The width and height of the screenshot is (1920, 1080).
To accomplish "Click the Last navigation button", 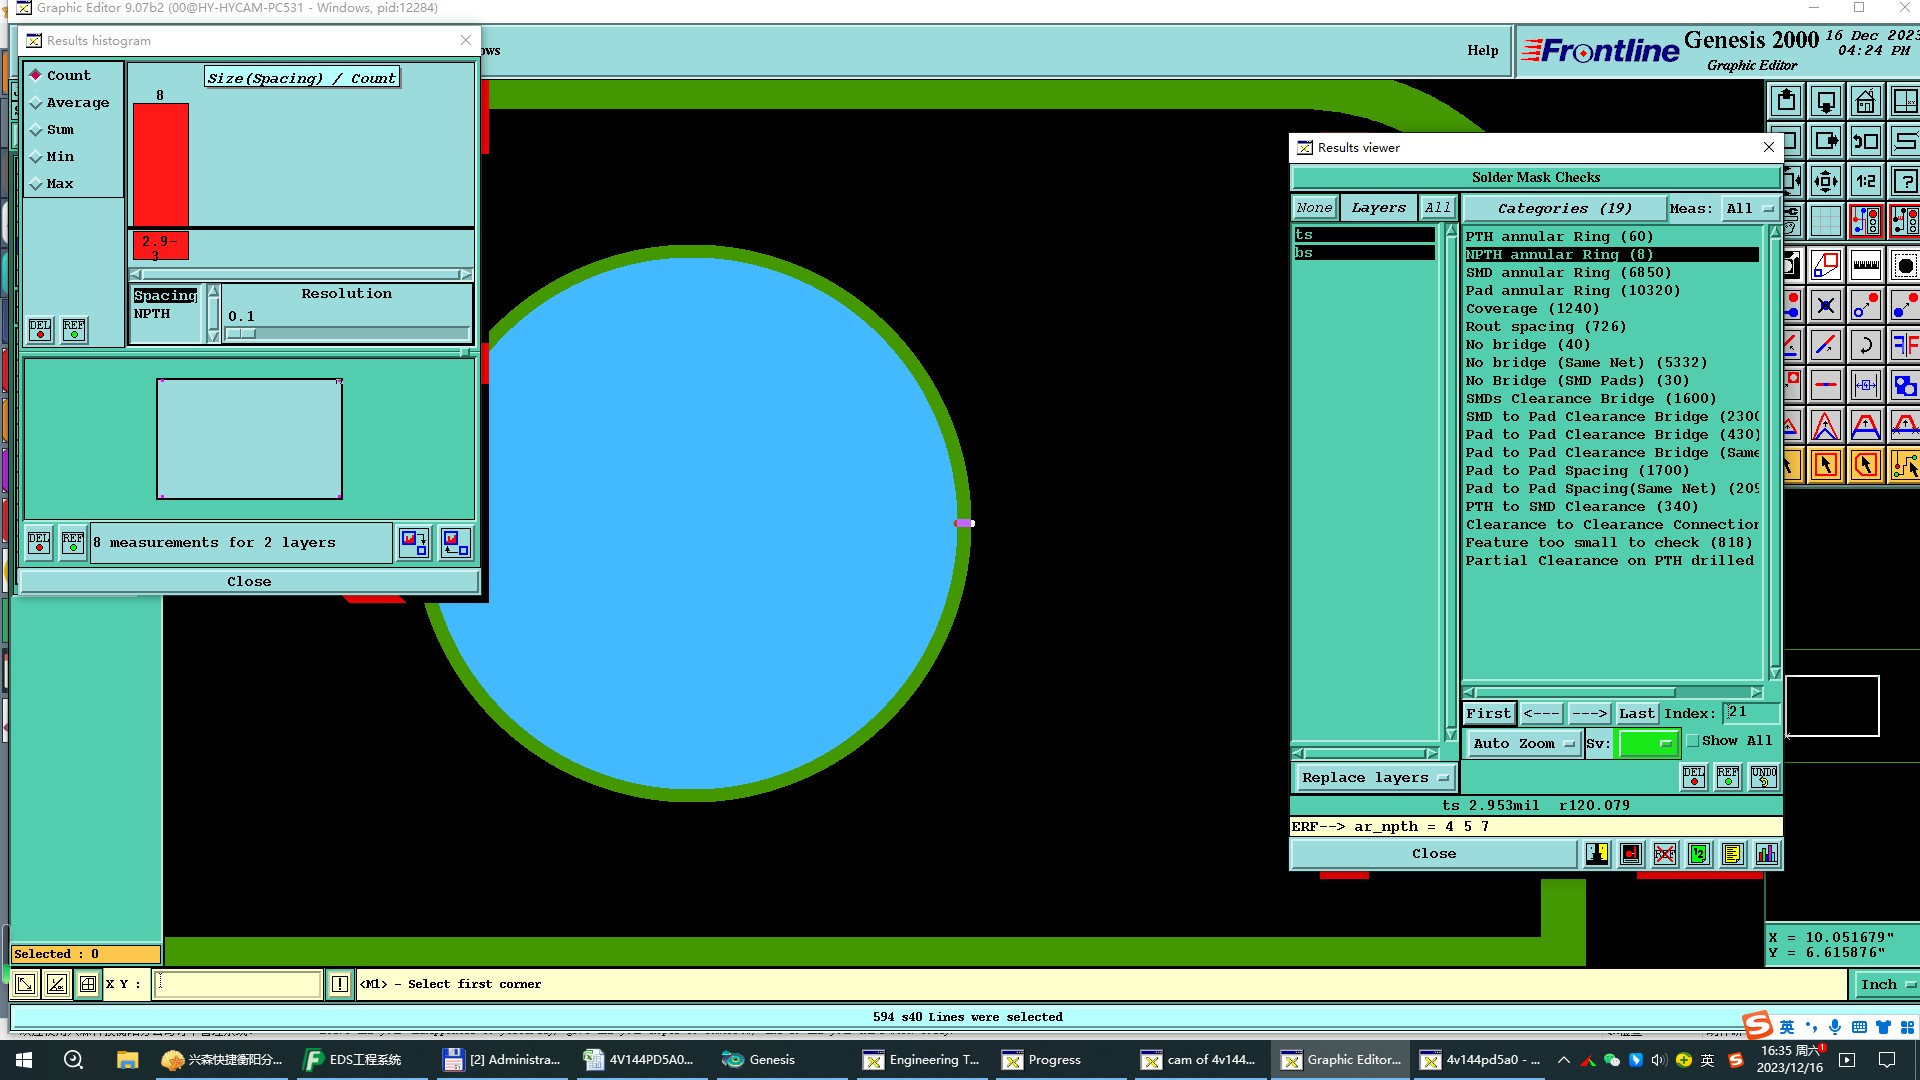I will (x=1636, y=713).
